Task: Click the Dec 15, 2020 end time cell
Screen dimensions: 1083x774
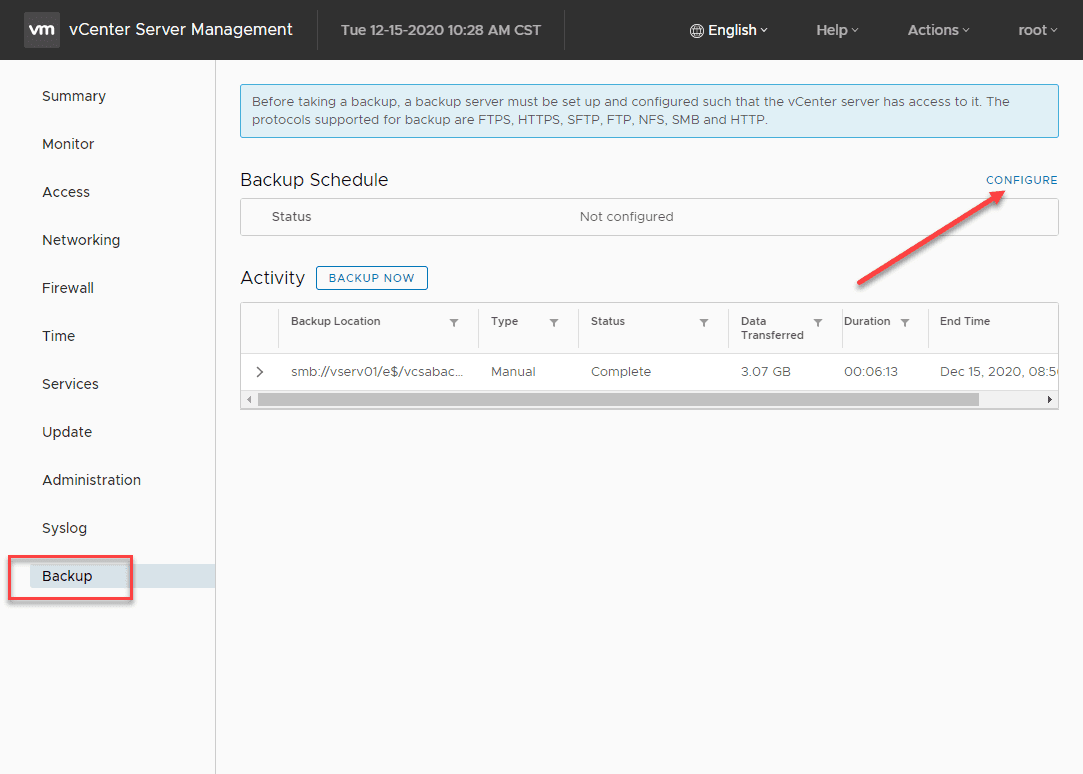Action: (998, 371)
